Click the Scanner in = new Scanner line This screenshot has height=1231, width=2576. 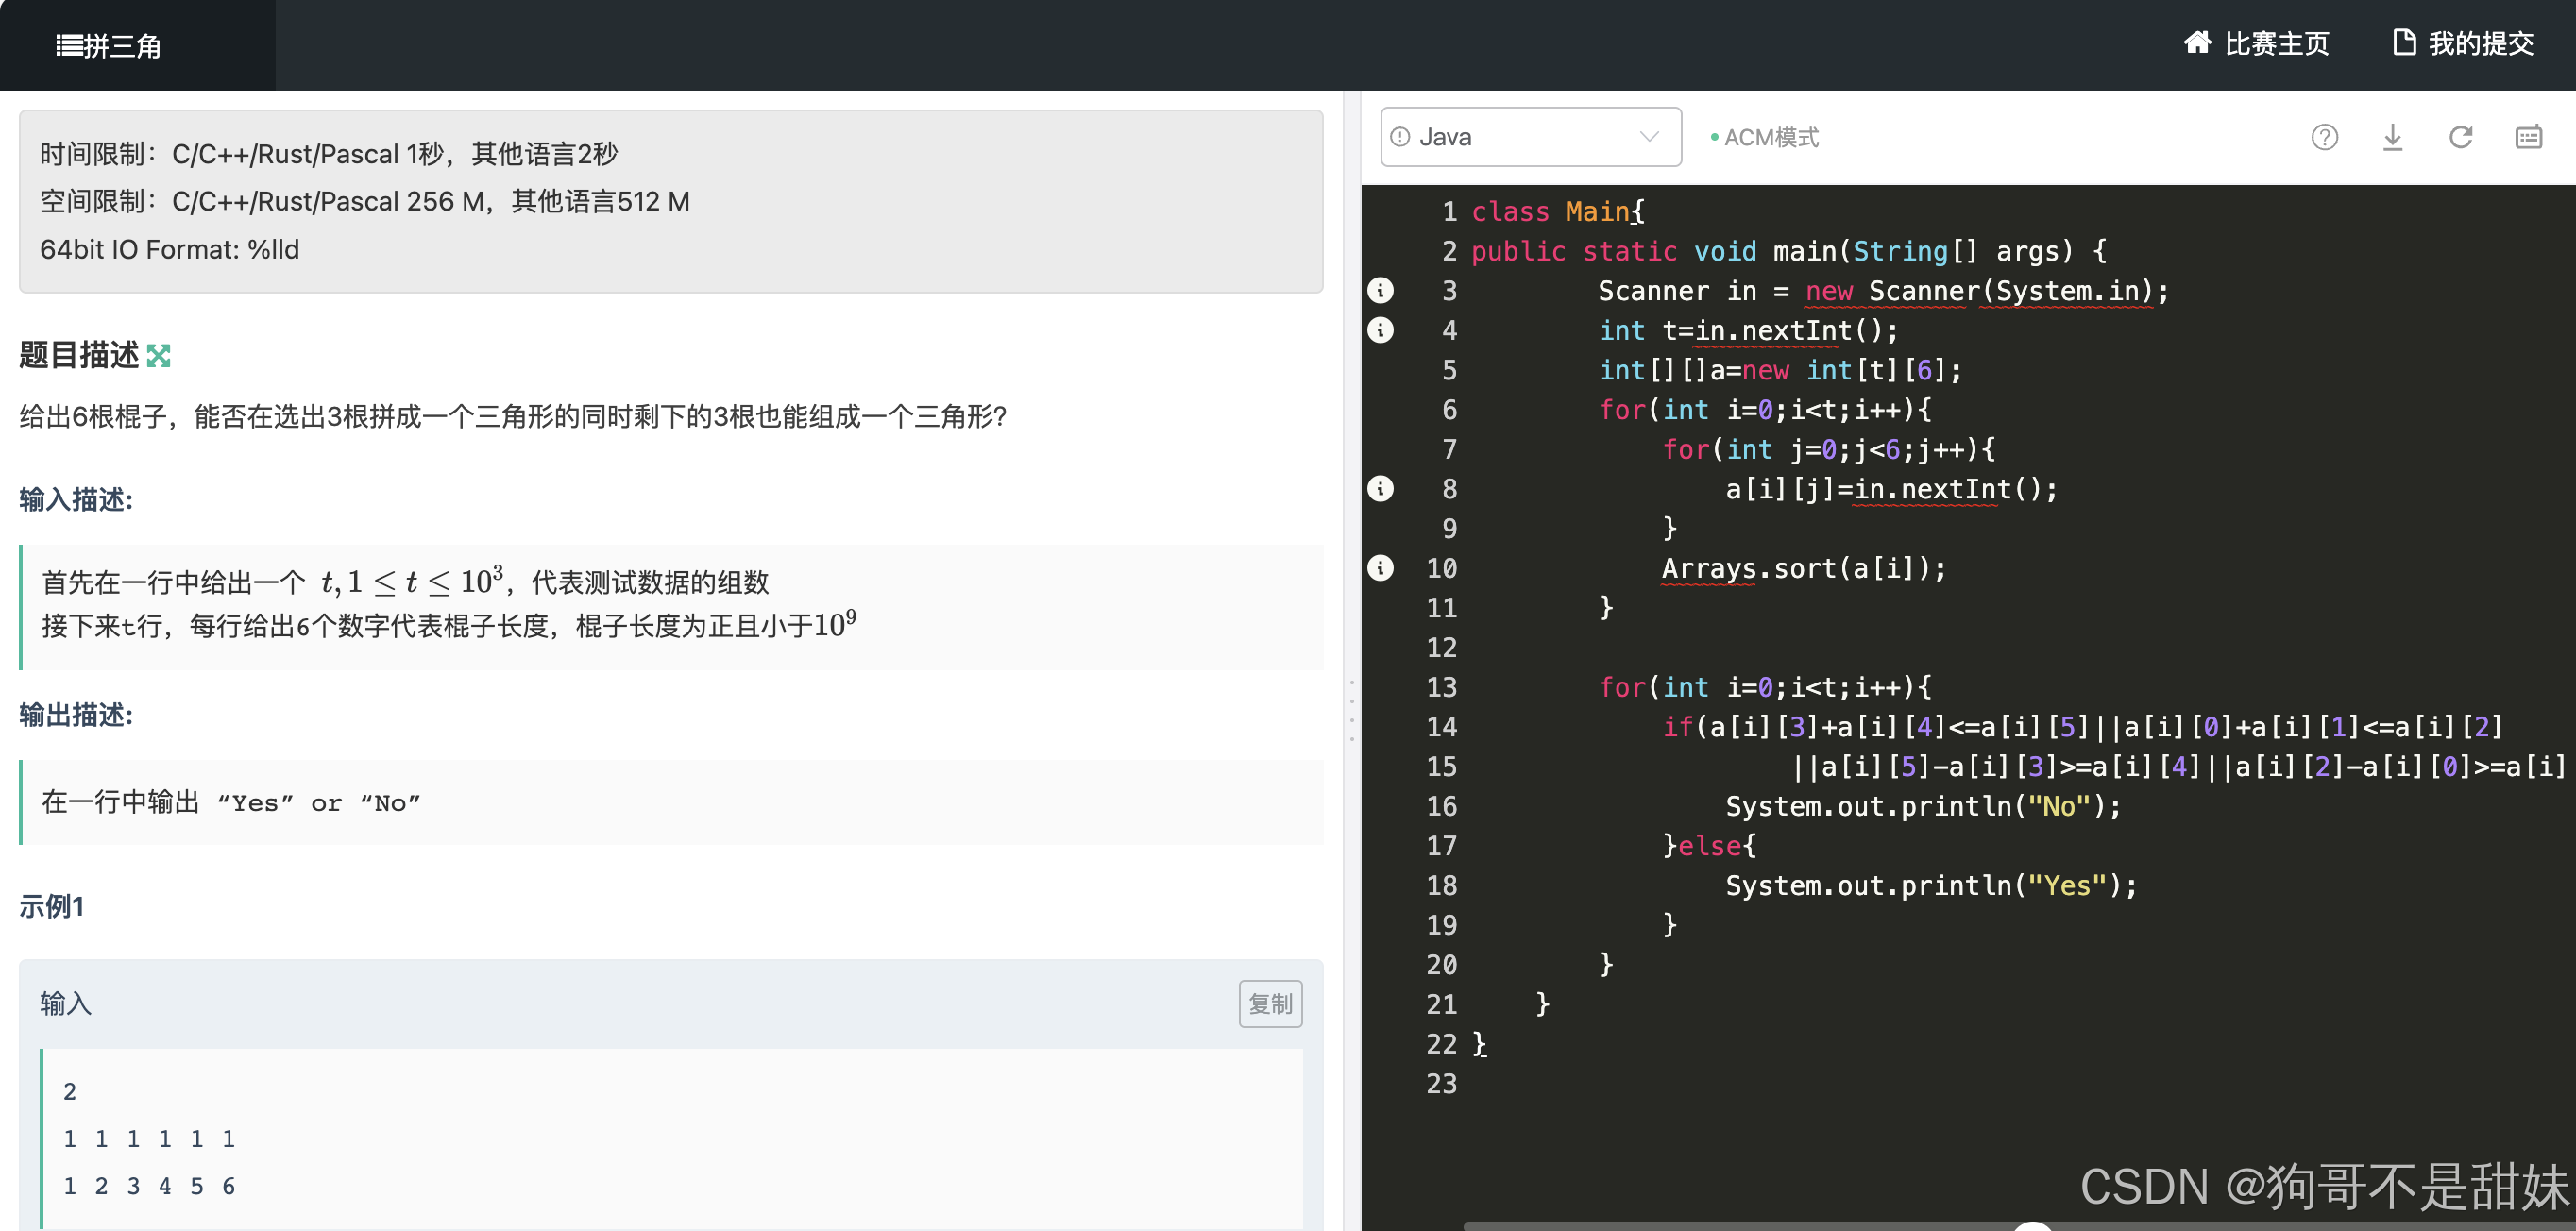point(1883,291)
